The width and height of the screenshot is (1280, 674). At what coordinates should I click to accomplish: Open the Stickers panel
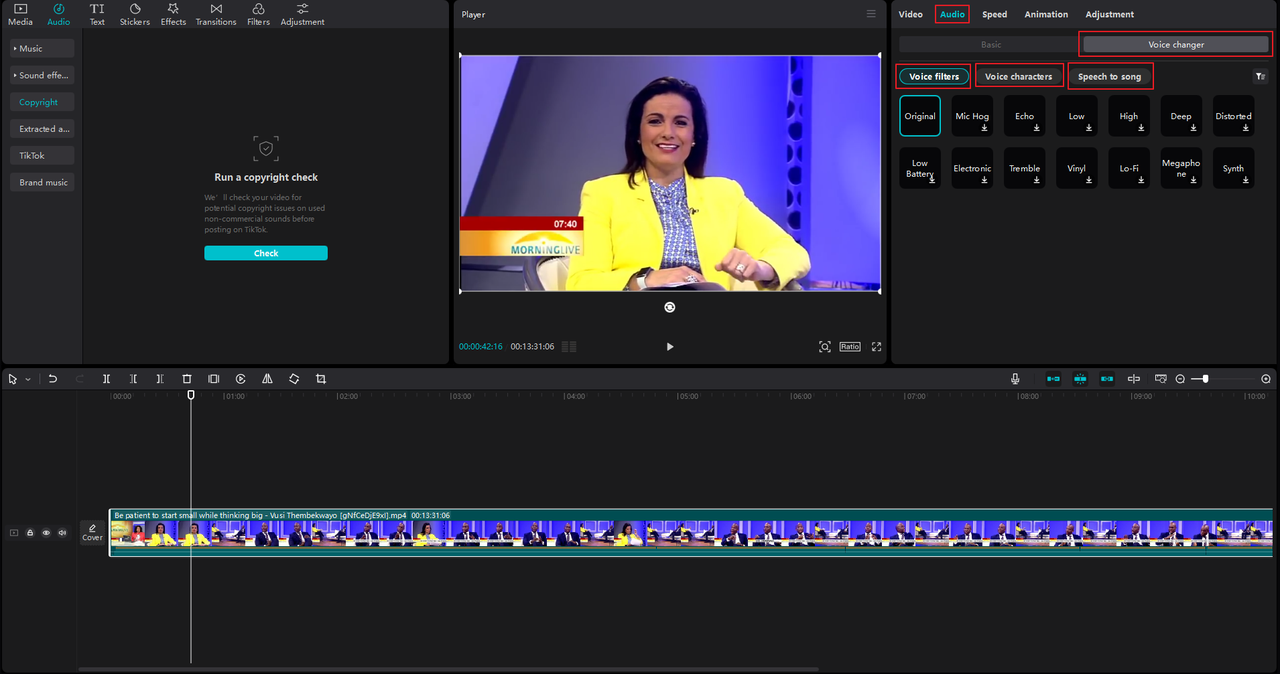point(134,14)
